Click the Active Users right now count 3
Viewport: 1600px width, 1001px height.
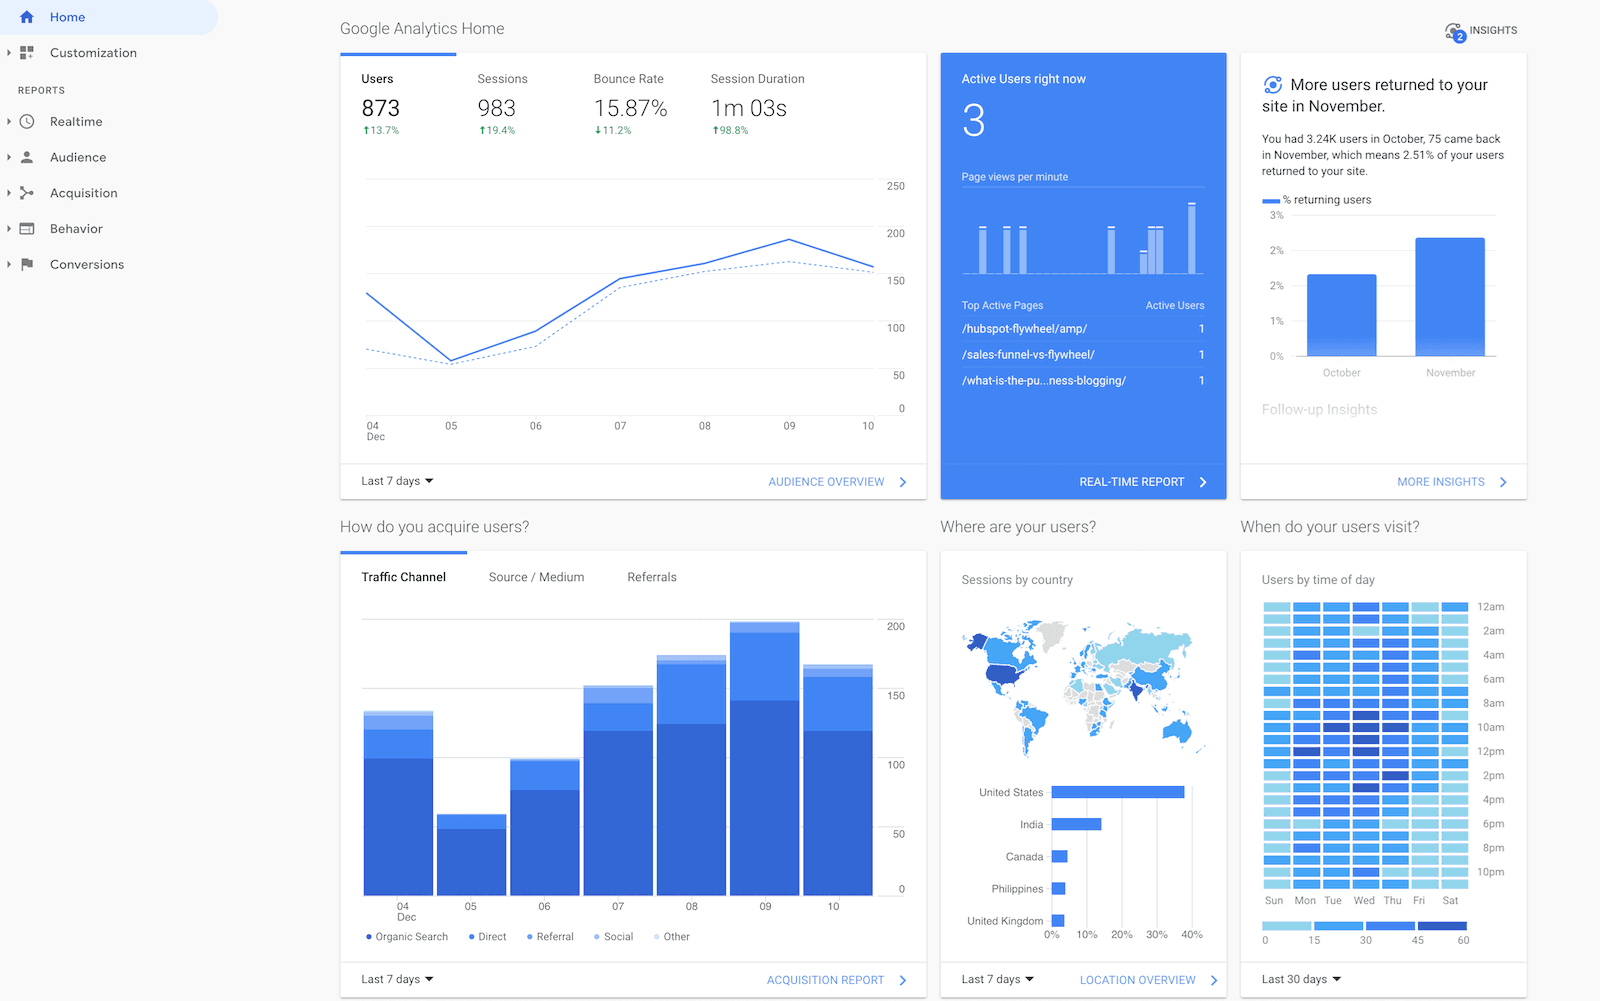click(x=974, y=121)
